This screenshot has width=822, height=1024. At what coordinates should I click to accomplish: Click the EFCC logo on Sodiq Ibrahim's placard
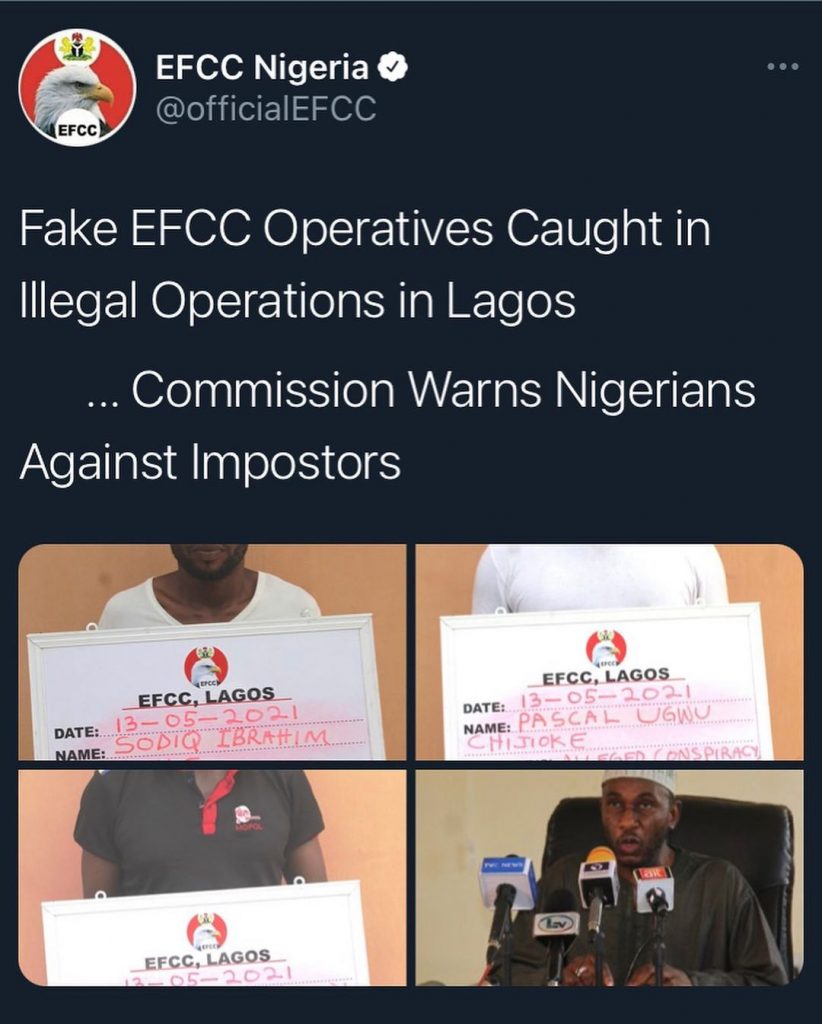(x=206, y=665)
